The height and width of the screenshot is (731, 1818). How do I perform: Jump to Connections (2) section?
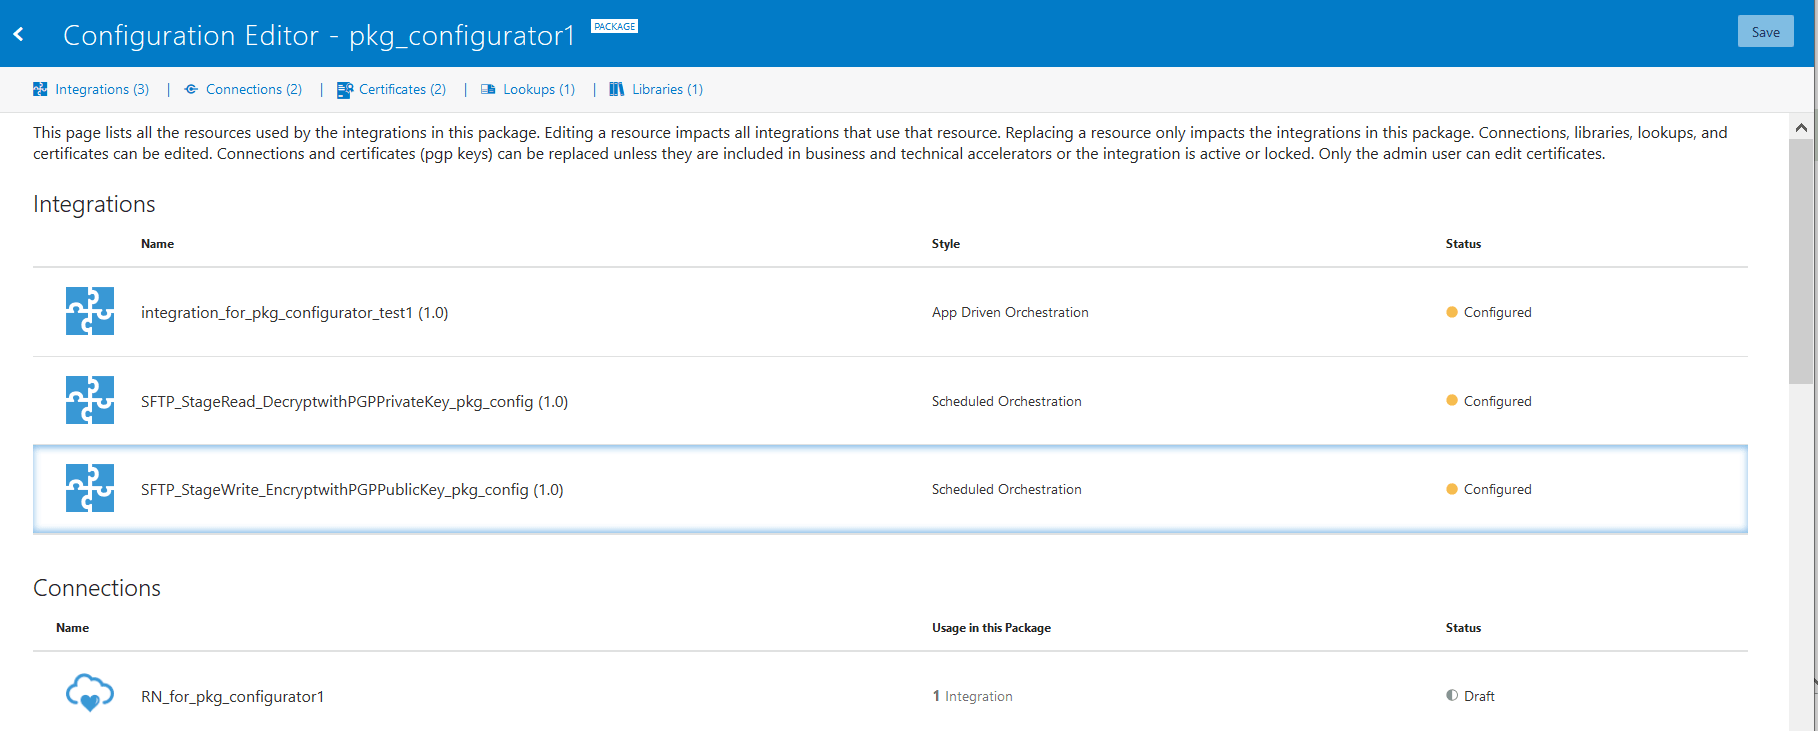click(x=254, y=89)
